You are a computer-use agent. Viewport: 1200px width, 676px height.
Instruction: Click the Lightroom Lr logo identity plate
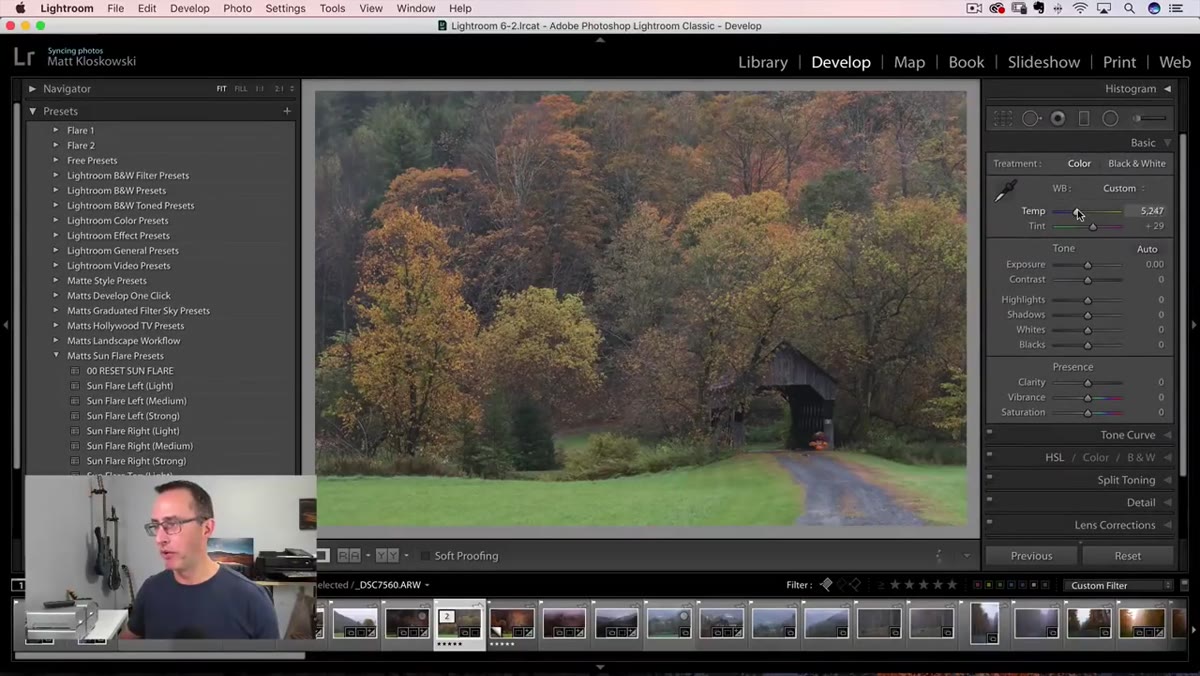tap(25, 58)
